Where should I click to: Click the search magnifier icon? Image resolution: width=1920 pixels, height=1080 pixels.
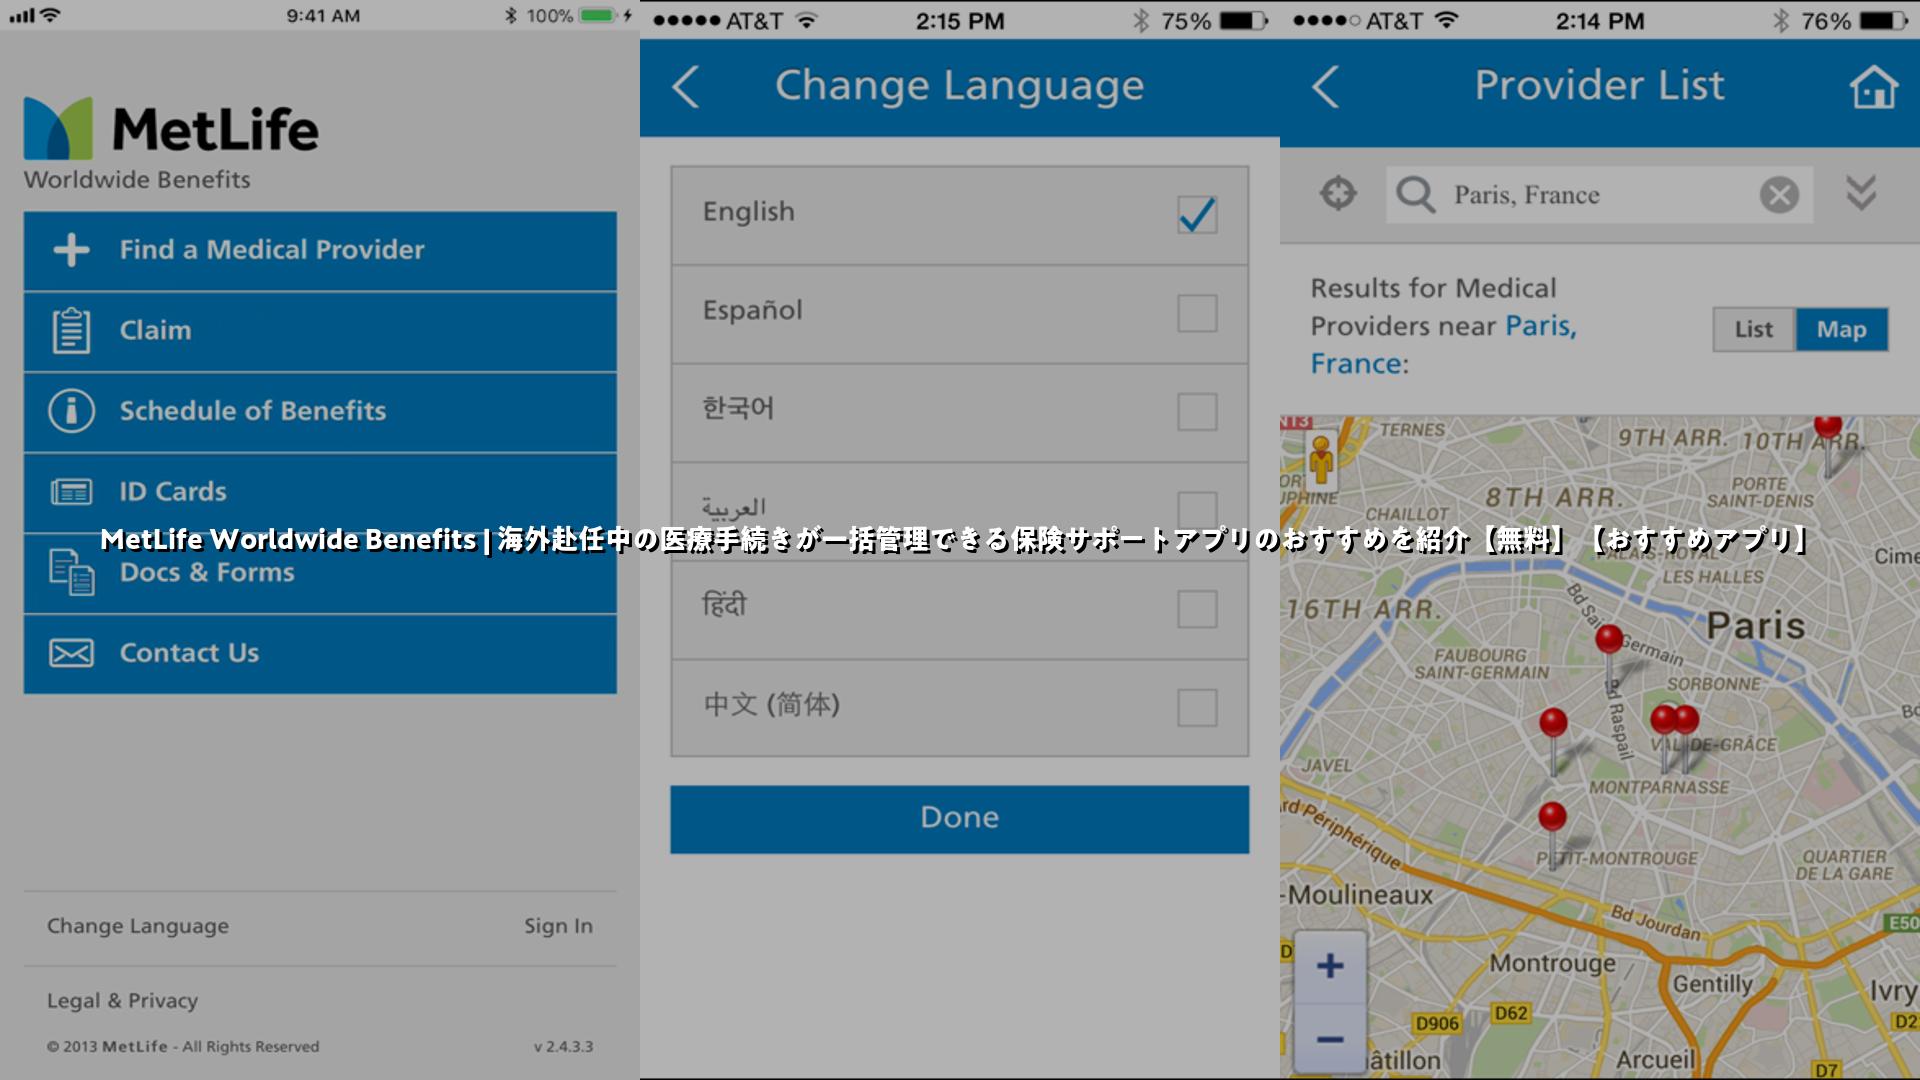point(1415,194)
